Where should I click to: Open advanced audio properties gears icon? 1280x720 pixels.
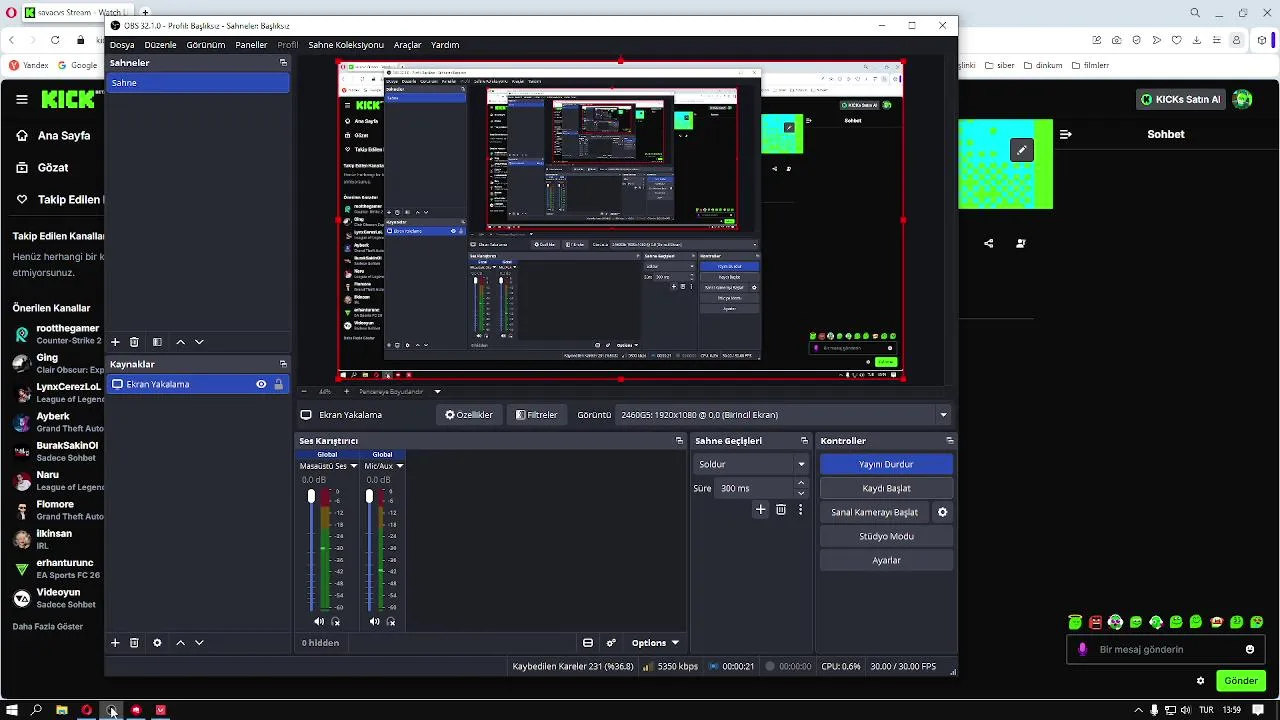tap(611, 643)
